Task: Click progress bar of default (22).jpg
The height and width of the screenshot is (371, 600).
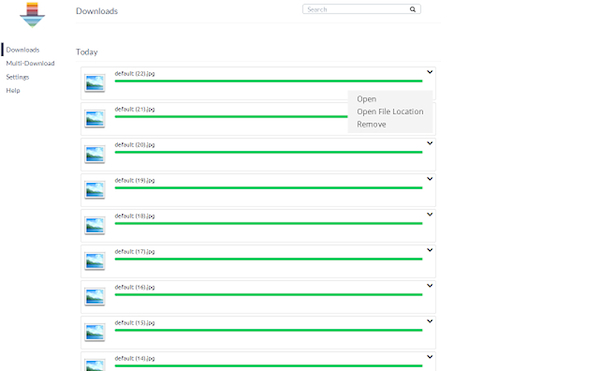Action: pos(269,81)
